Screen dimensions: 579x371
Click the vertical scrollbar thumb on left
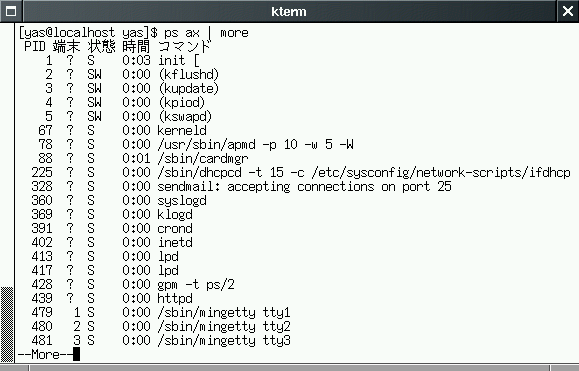point(7,324)
